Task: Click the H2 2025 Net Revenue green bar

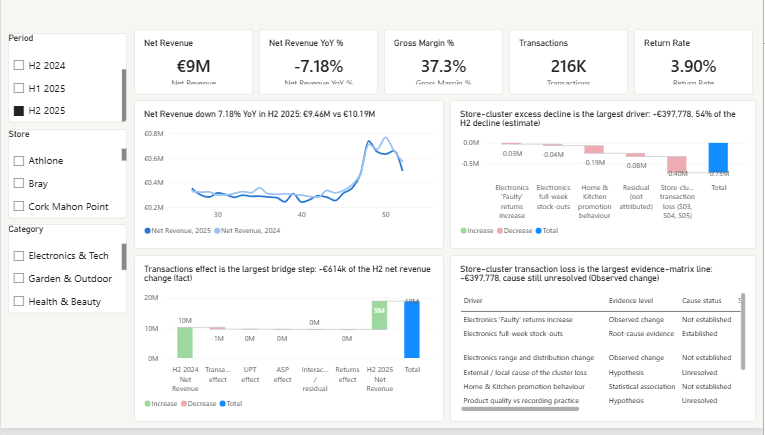Action: click(379, 315)
